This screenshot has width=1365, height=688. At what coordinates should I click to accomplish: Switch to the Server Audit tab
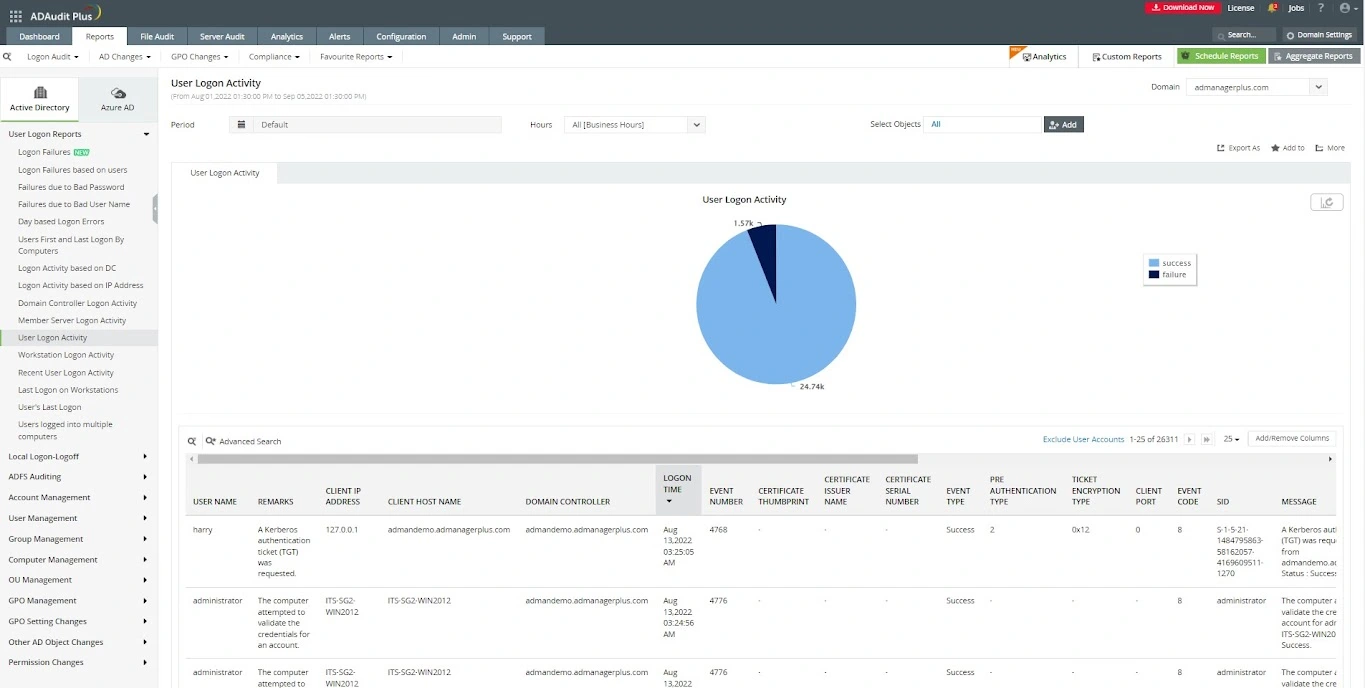(222, 37)
